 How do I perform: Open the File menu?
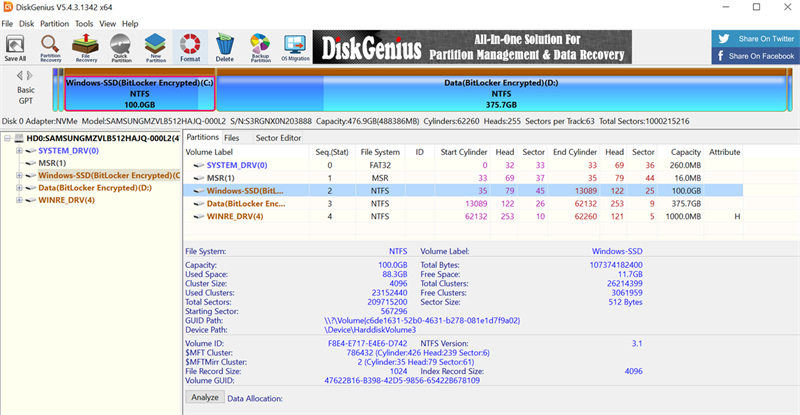[x=7, y=23]
